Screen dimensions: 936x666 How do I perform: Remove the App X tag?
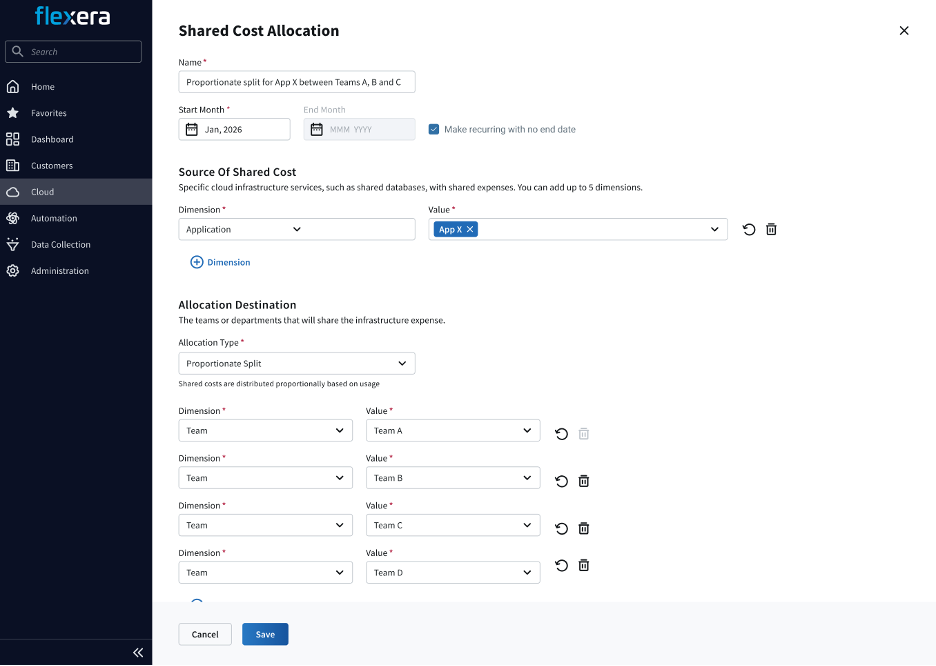[470, 229]
